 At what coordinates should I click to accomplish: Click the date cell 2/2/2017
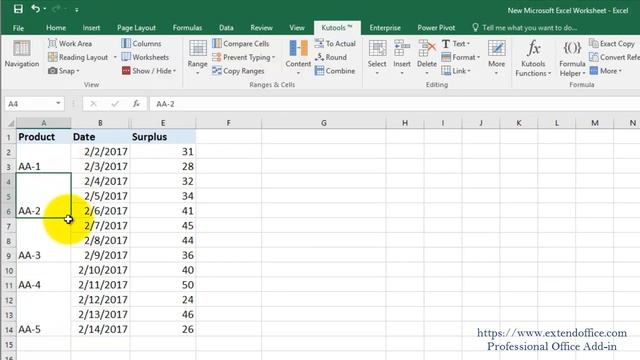click(x=101, y=152)
